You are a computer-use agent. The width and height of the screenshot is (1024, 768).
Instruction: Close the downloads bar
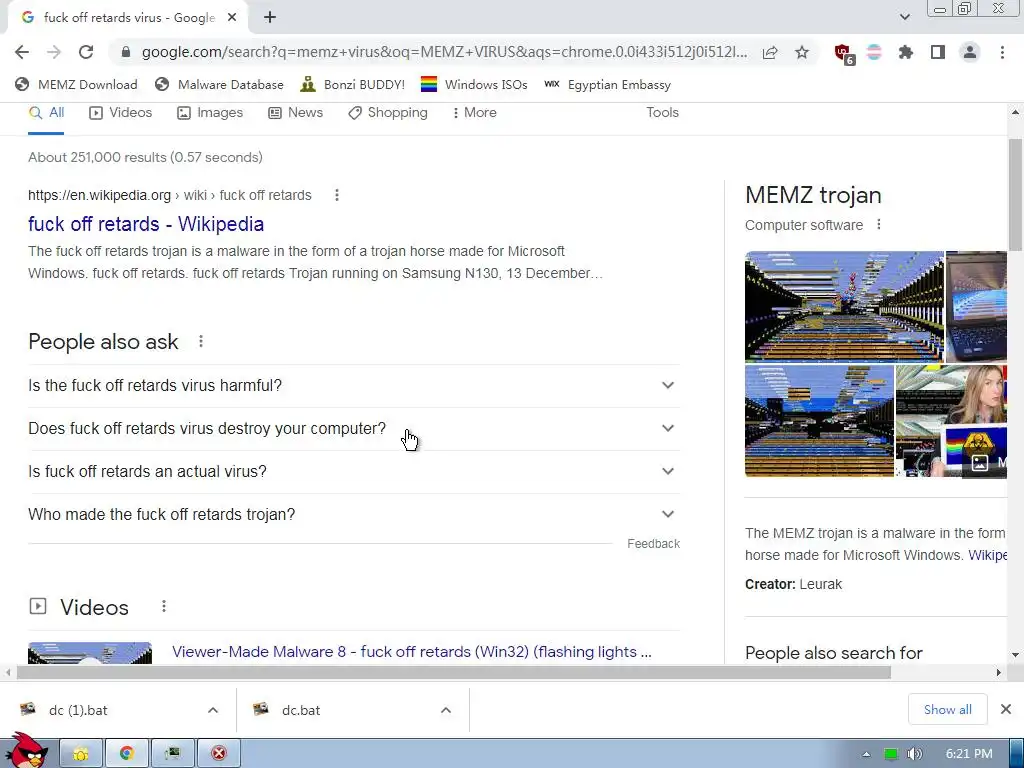point(1006,709)
